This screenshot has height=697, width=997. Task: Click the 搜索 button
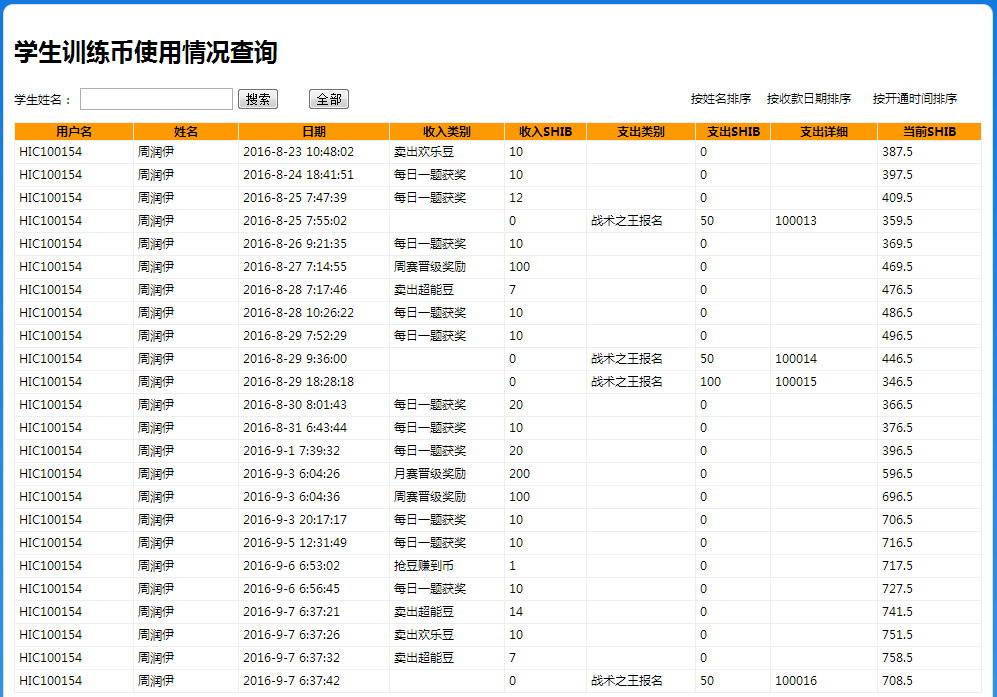click(258, 99)
